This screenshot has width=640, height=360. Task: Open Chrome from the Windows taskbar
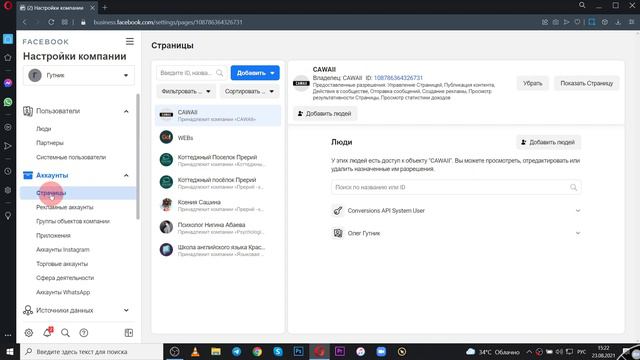coord(257,351)
